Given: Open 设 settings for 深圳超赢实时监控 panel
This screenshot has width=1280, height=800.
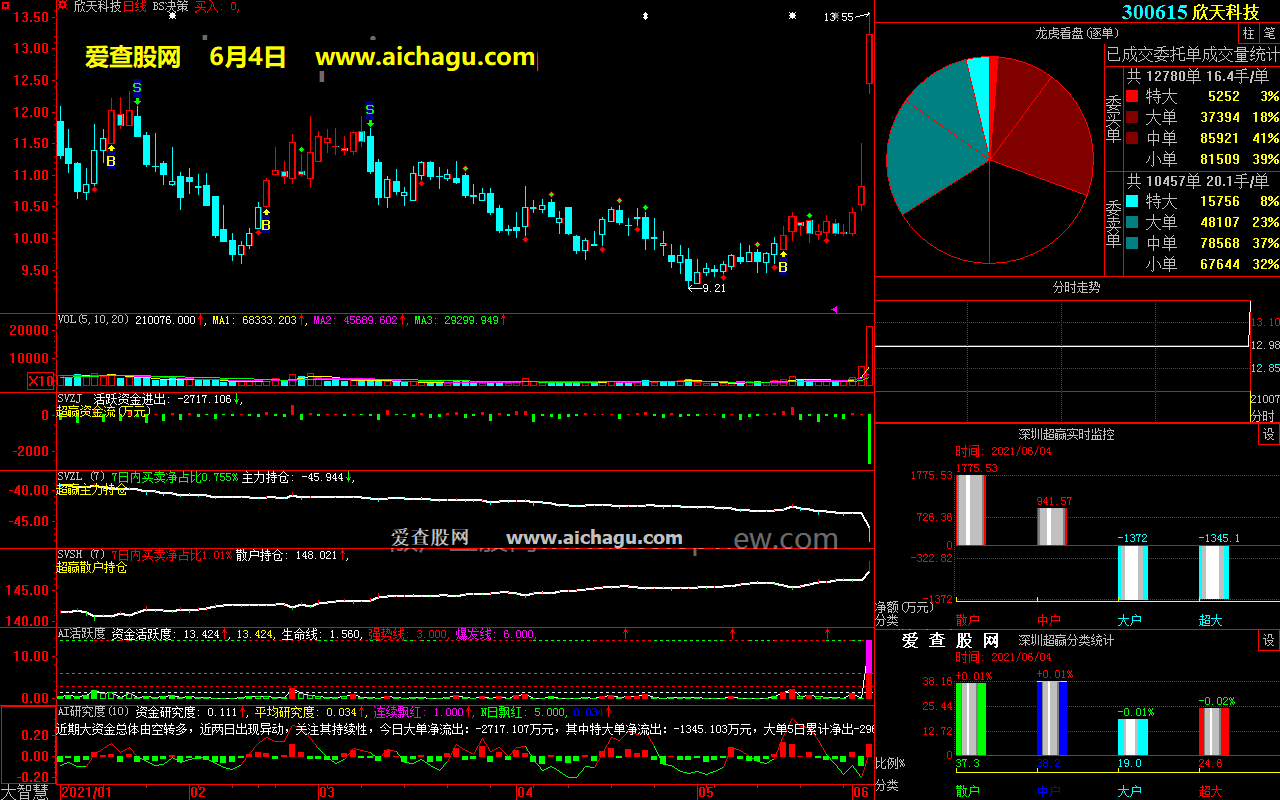Looking at the screenshot, I should pyautogui.click(x=1269, y=435).
